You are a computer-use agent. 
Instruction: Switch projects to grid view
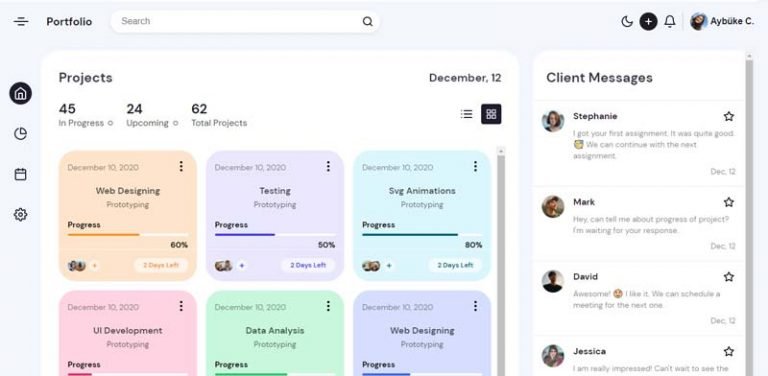(x=491, y=114)
